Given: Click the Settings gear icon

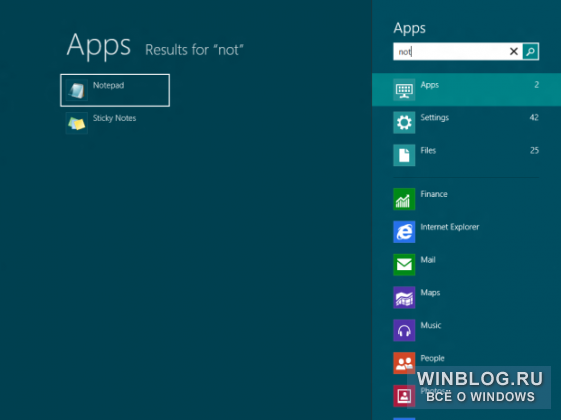Looking at the screenshot, I should click(404, 122).
